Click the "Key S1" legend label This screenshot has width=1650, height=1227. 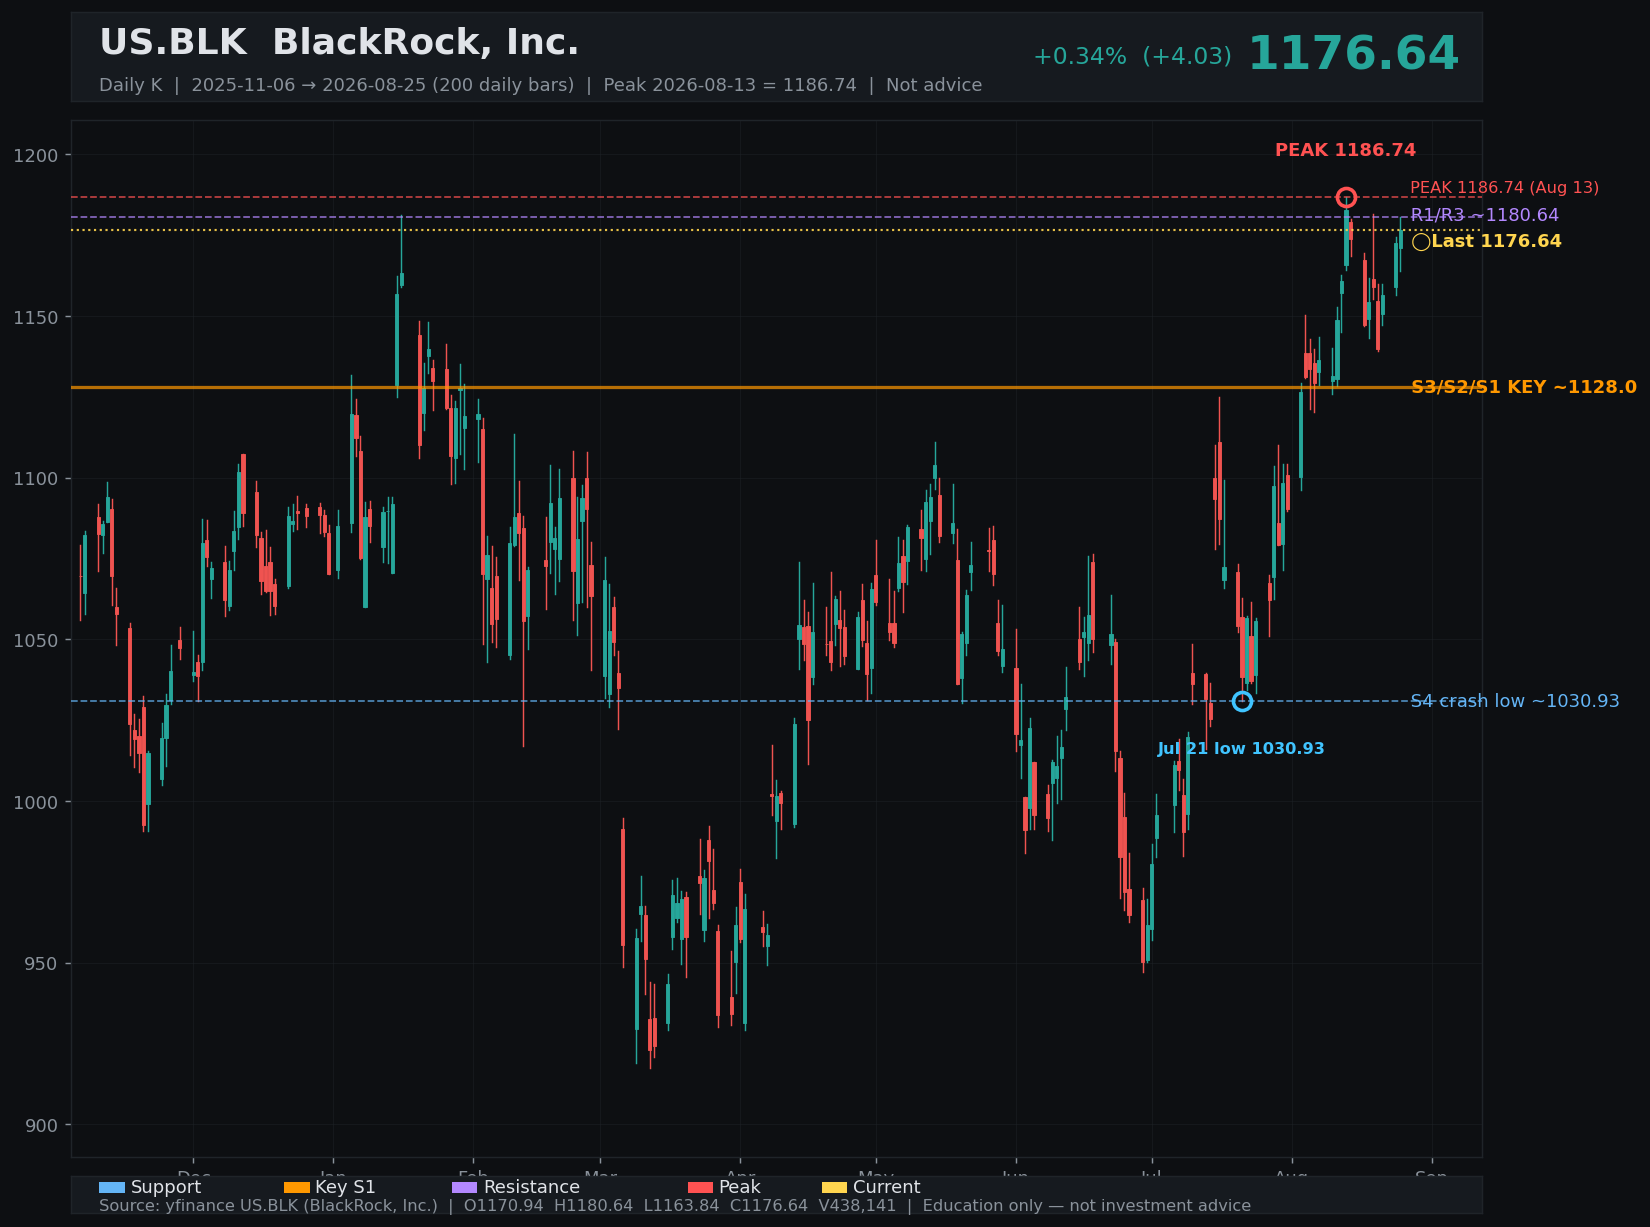pyautogui.click(x=345, y=1187)
